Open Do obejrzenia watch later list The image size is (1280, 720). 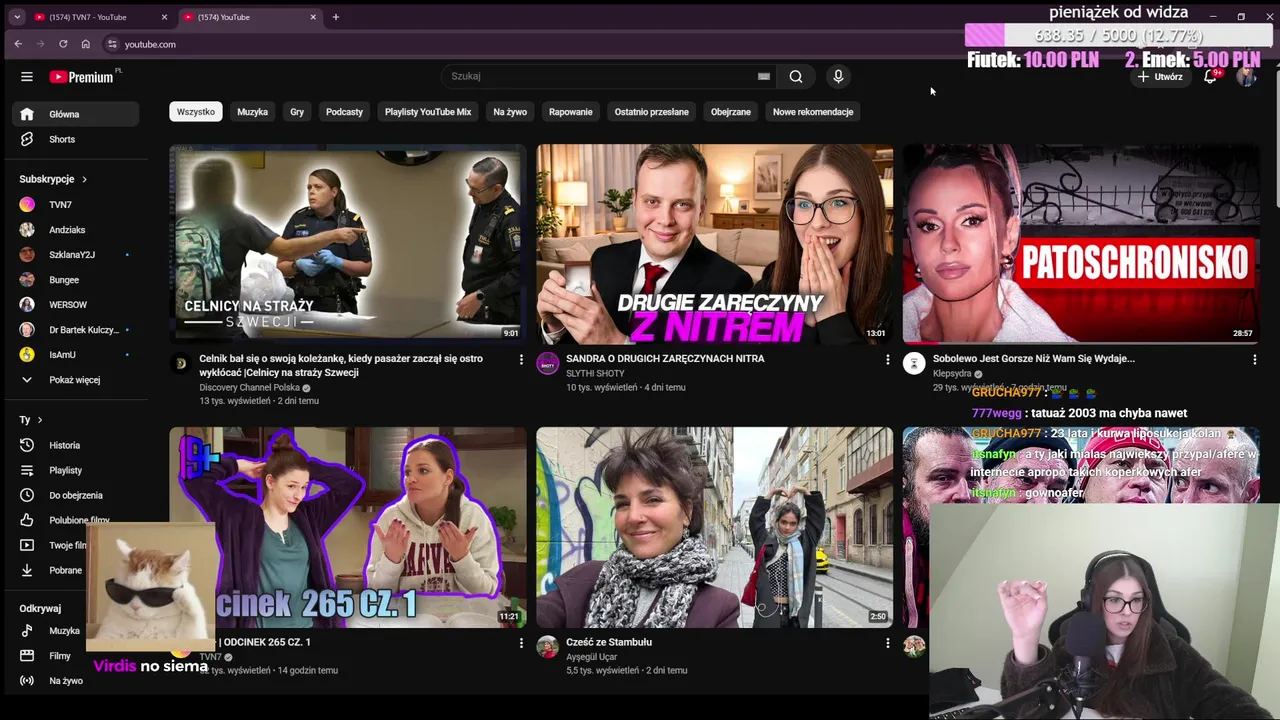(x=75, y=495)
